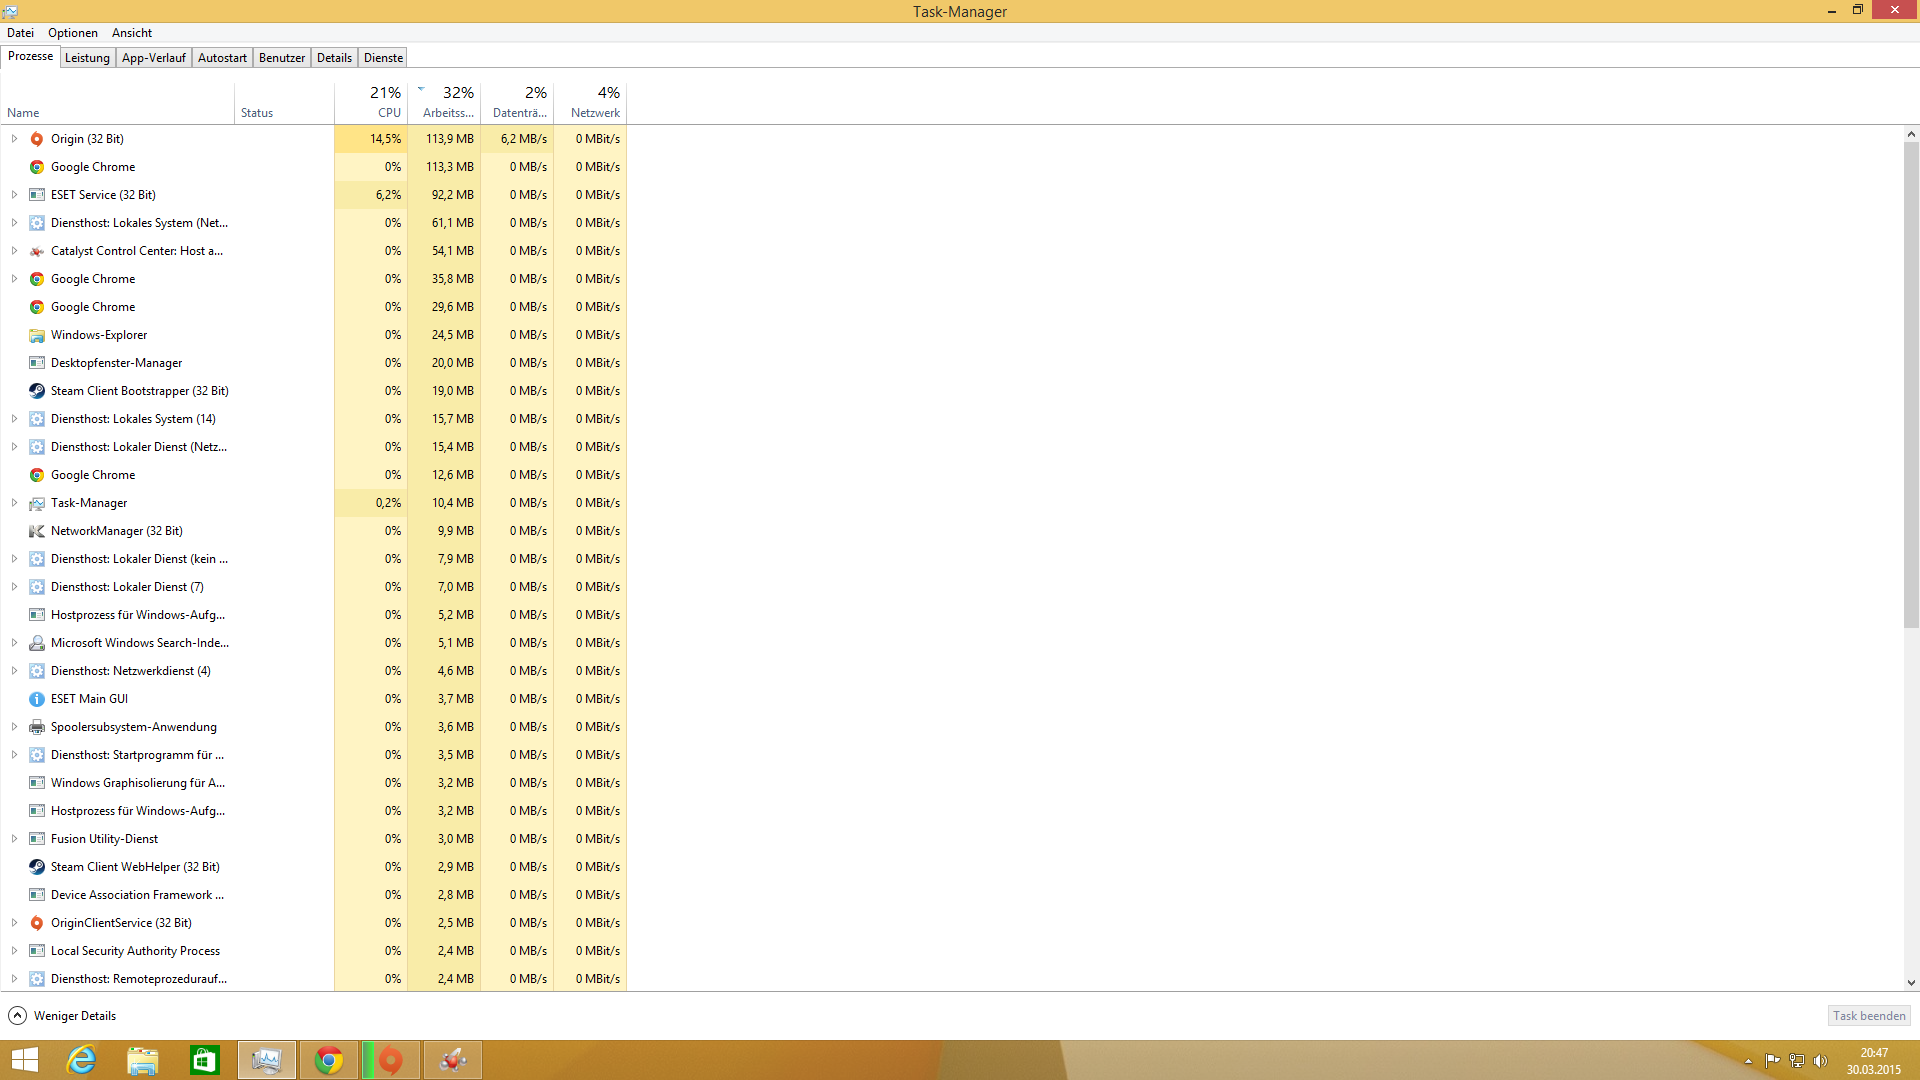
Task: Click the scrollbar down arrow
Action: click(x=1911, y=983)
